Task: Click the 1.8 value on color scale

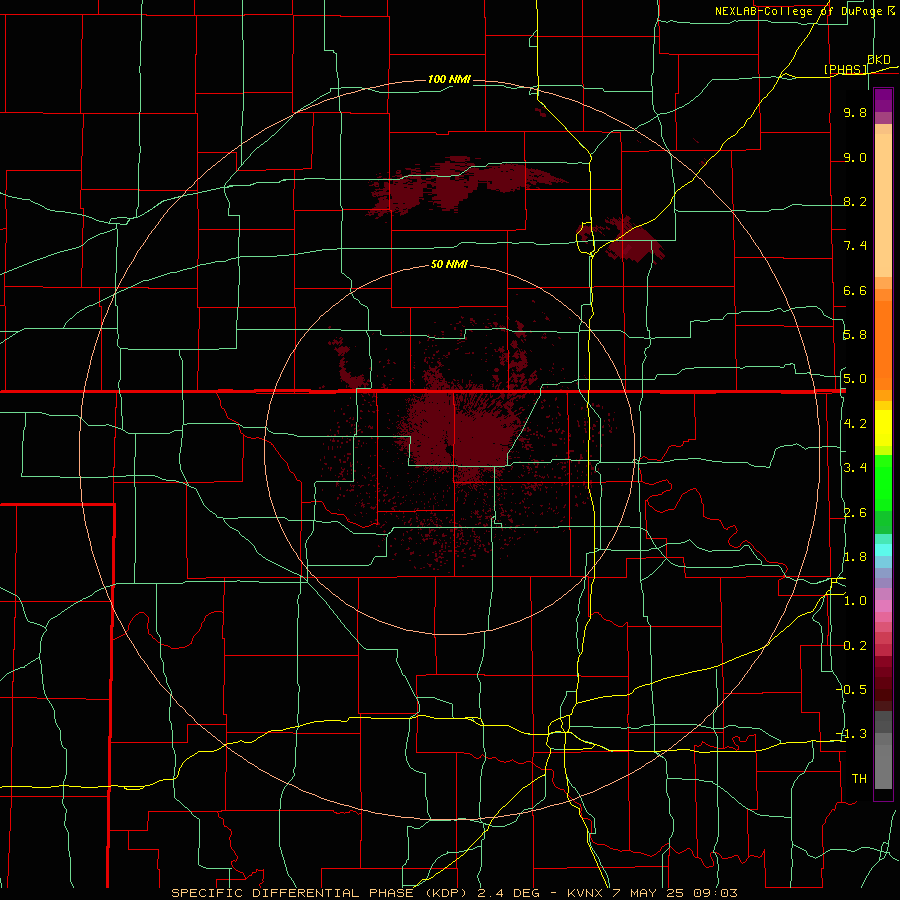Action: (855, 557)
